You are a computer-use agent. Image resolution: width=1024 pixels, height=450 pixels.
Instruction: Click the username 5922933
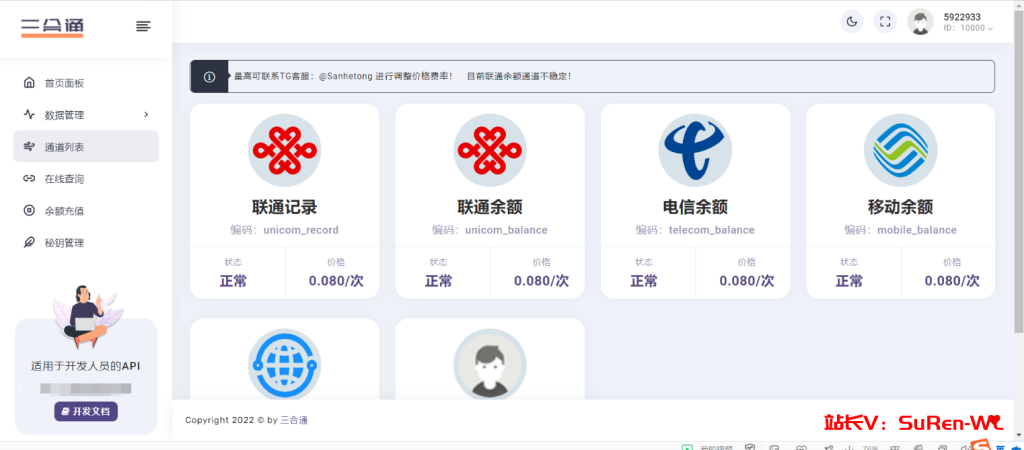coord(962,17)
